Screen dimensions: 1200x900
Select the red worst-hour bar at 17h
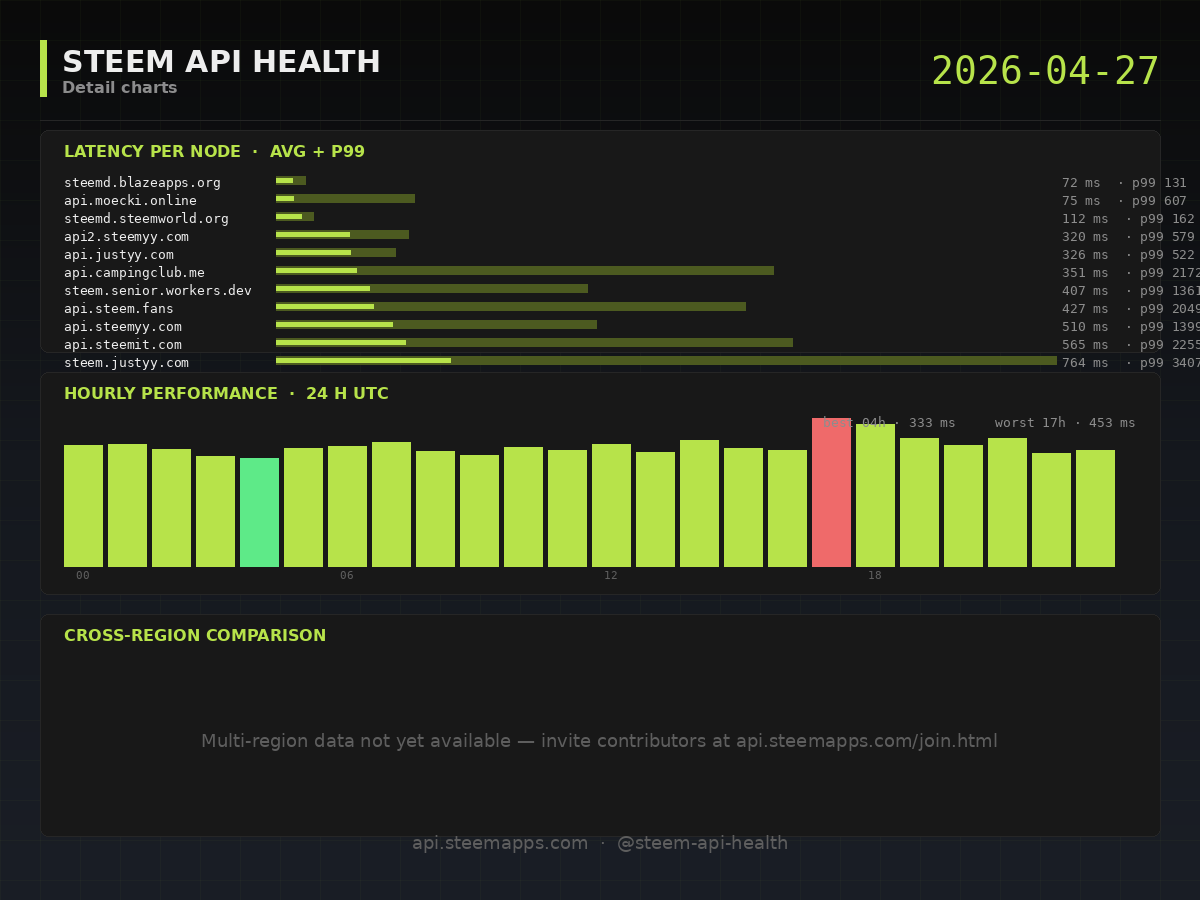(x=831, y=495)
